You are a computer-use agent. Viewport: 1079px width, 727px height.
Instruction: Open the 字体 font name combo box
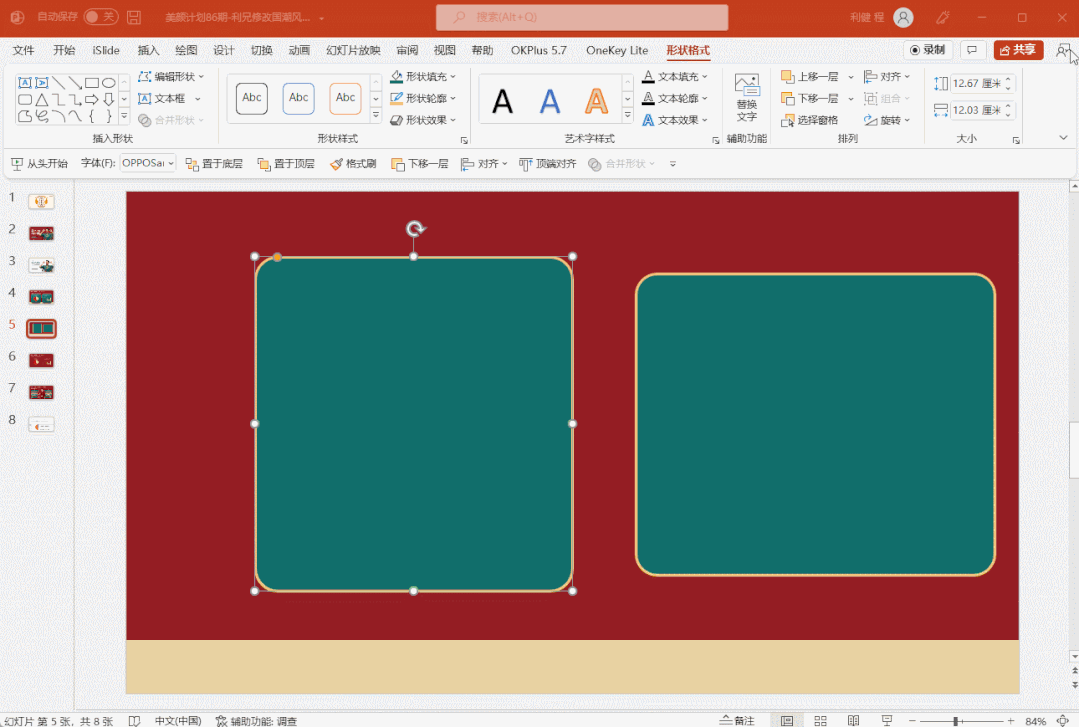pos(148,163)
